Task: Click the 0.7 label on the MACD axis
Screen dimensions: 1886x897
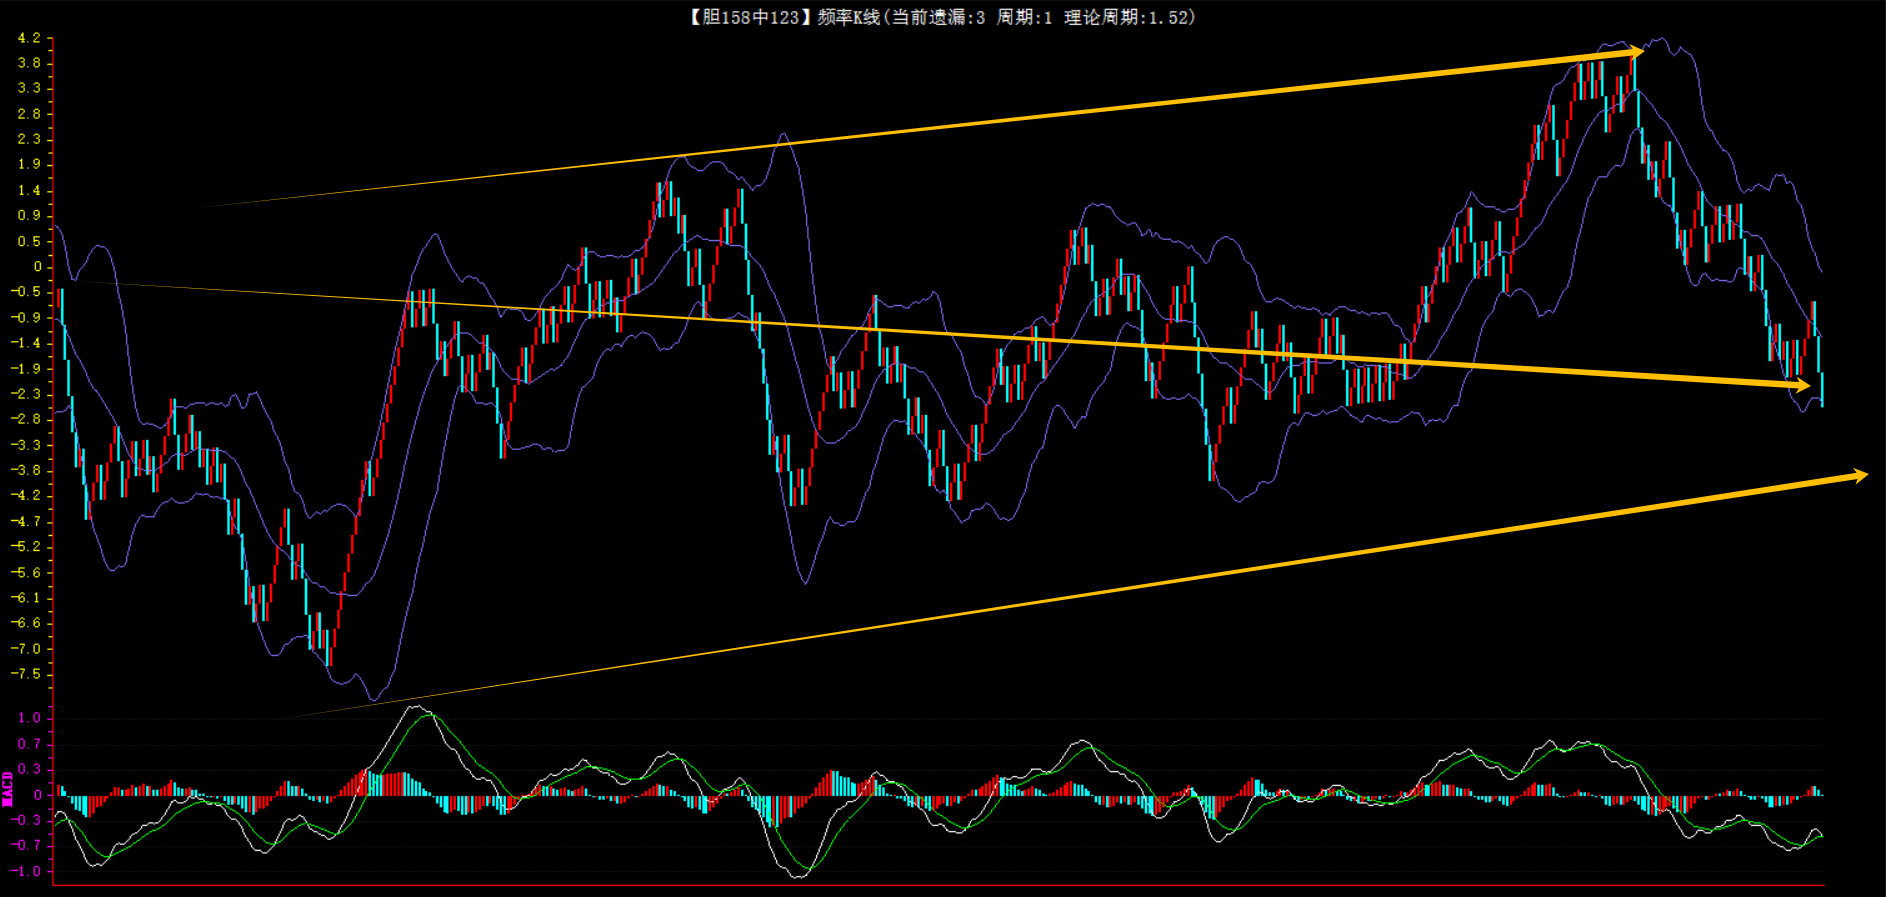Action: point(29,744)
